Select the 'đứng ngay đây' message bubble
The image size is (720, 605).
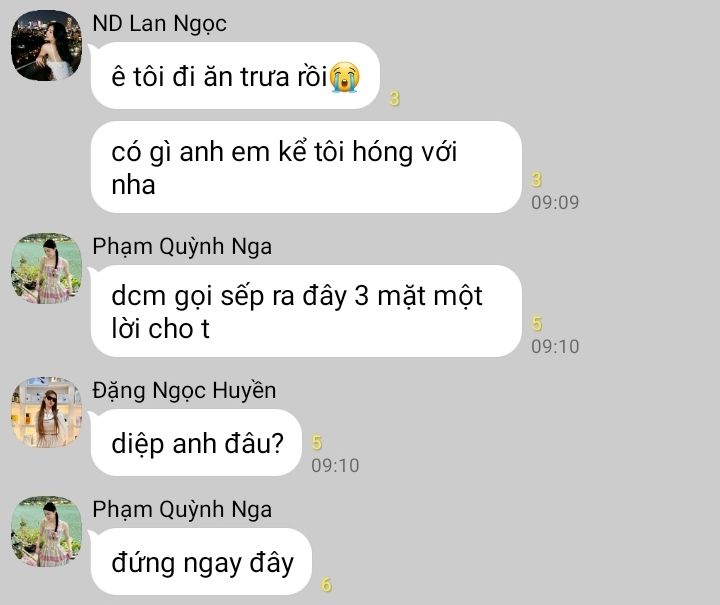click(x=202, y=562)
